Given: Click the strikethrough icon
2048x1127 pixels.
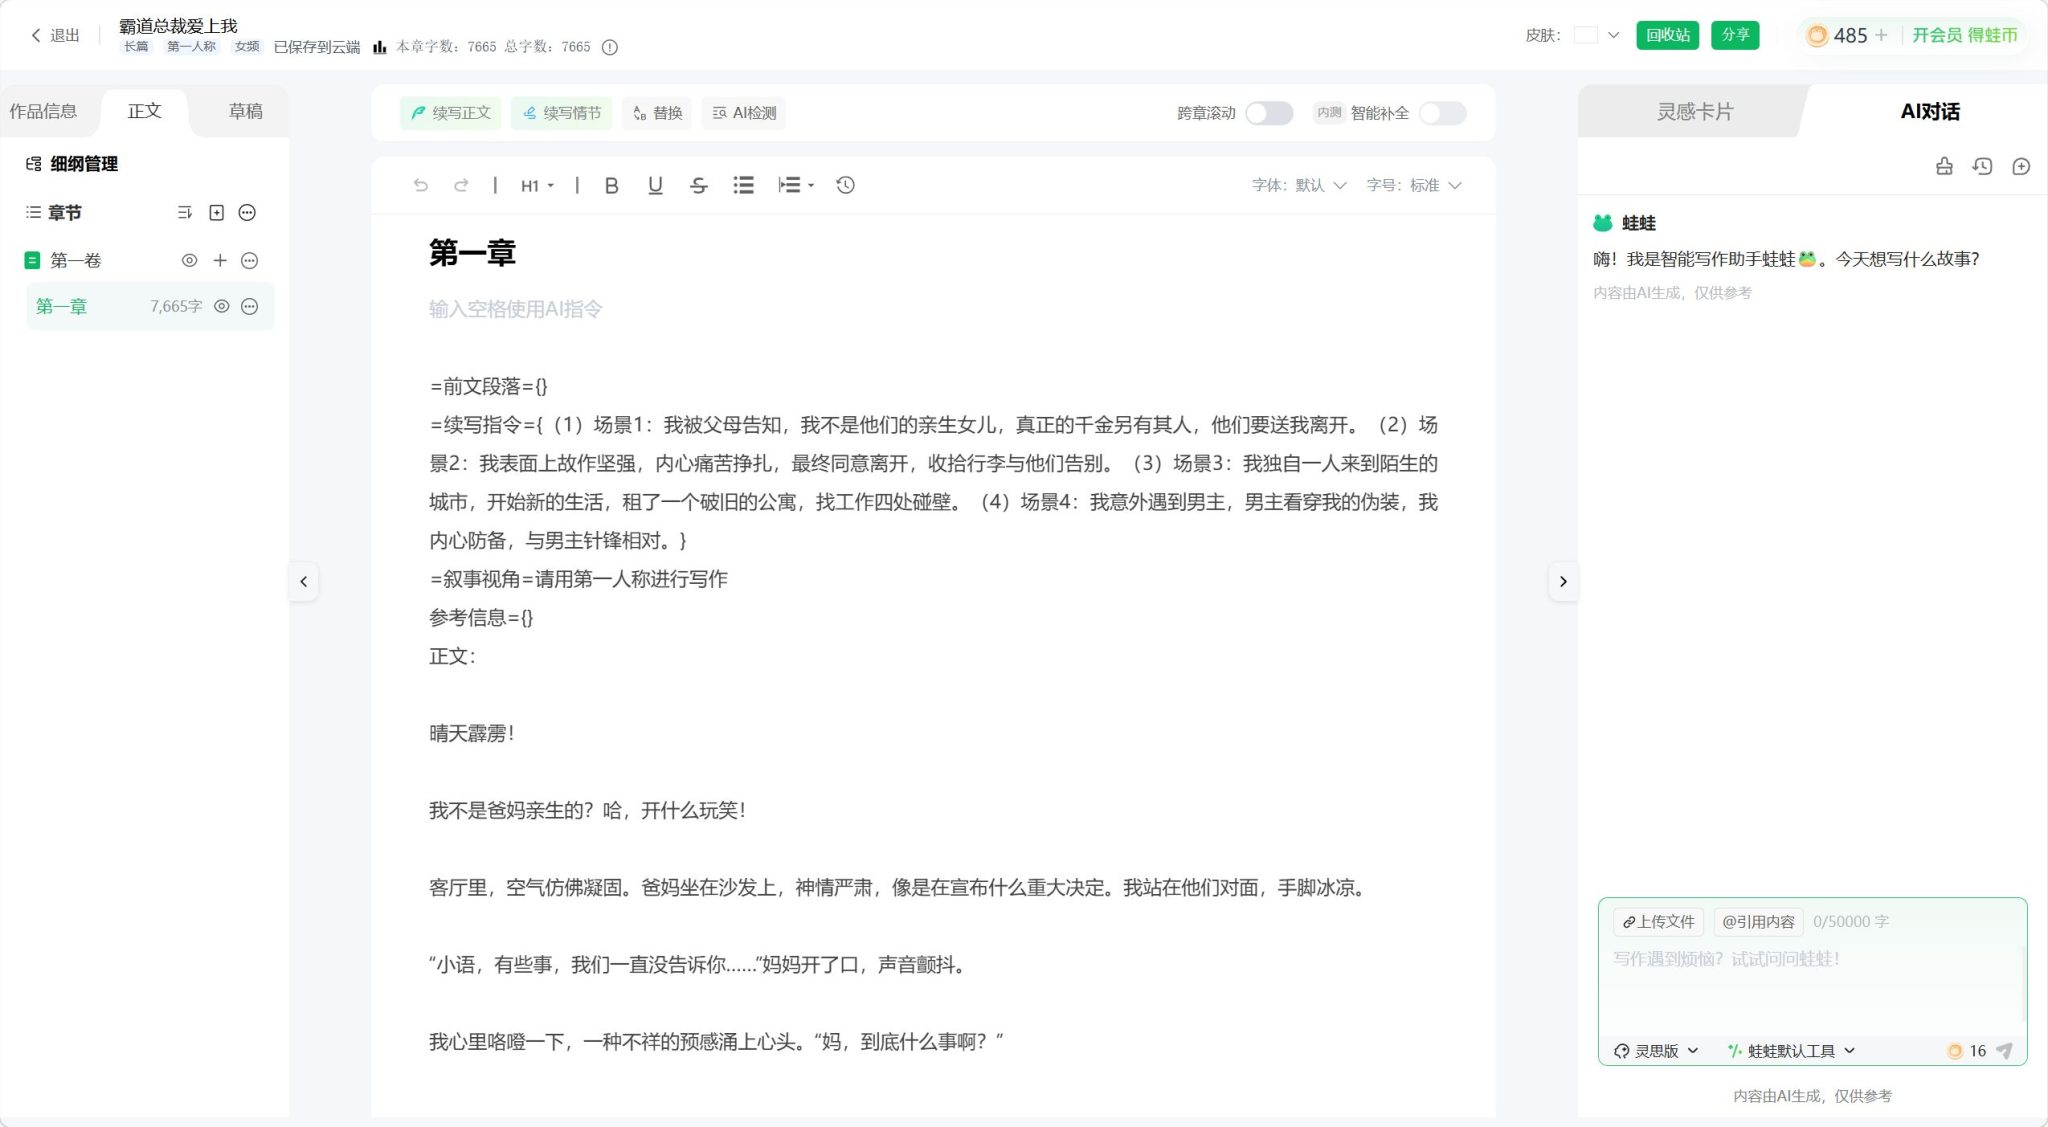Looking at the screenshot, I should (x=699, y=185).
